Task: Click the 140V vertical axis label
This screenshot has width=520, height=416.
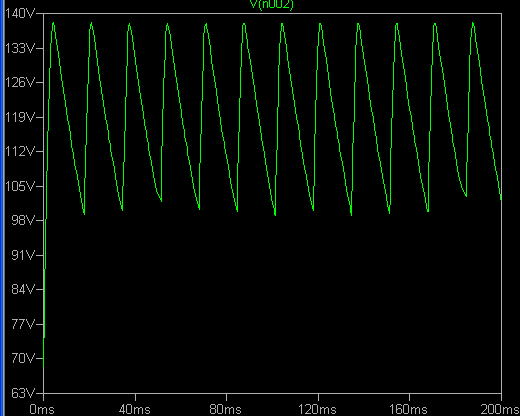Action: [20, 13]
